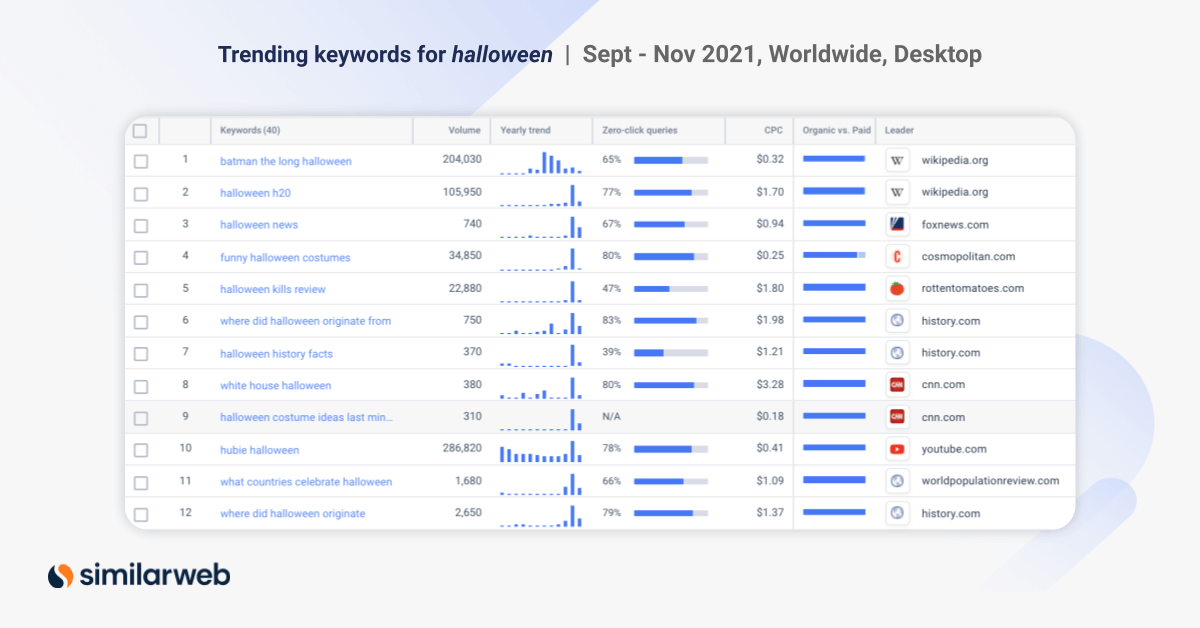Sort by the Volume column header
1200x628 pixels.
tap(464, 130)
